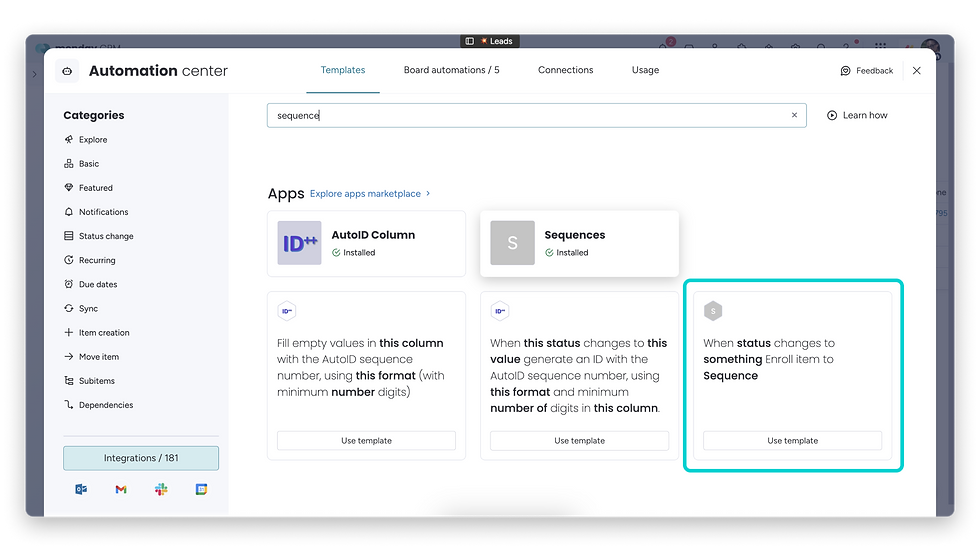The height and width of the screenshot is (551, 980).
Task: Click the apps grid icon in top bar
Action: pos(881,46)
